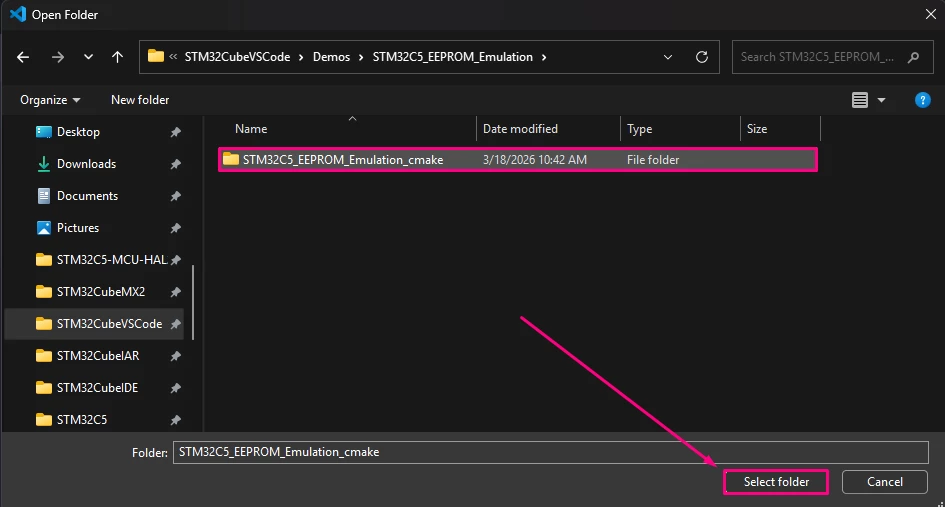
Task: Create a New folder
Action: [140, 100]
